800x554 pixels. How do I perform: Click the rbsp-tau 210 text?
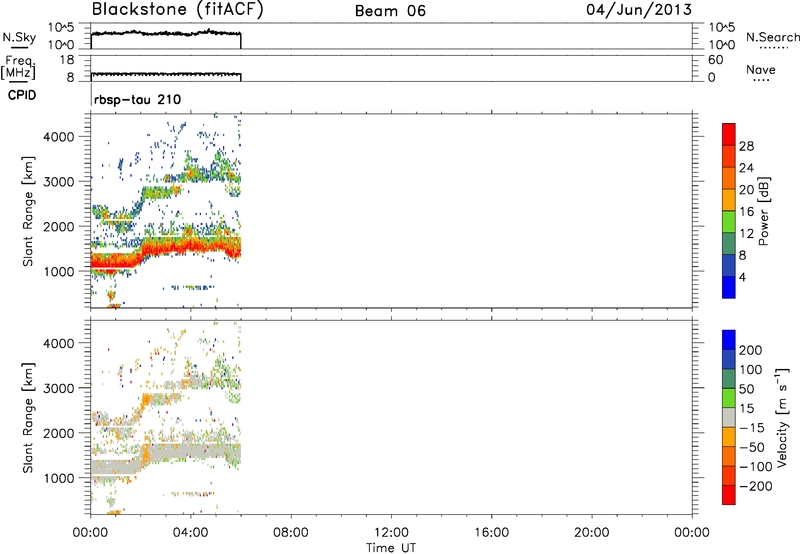pos(137,99)
